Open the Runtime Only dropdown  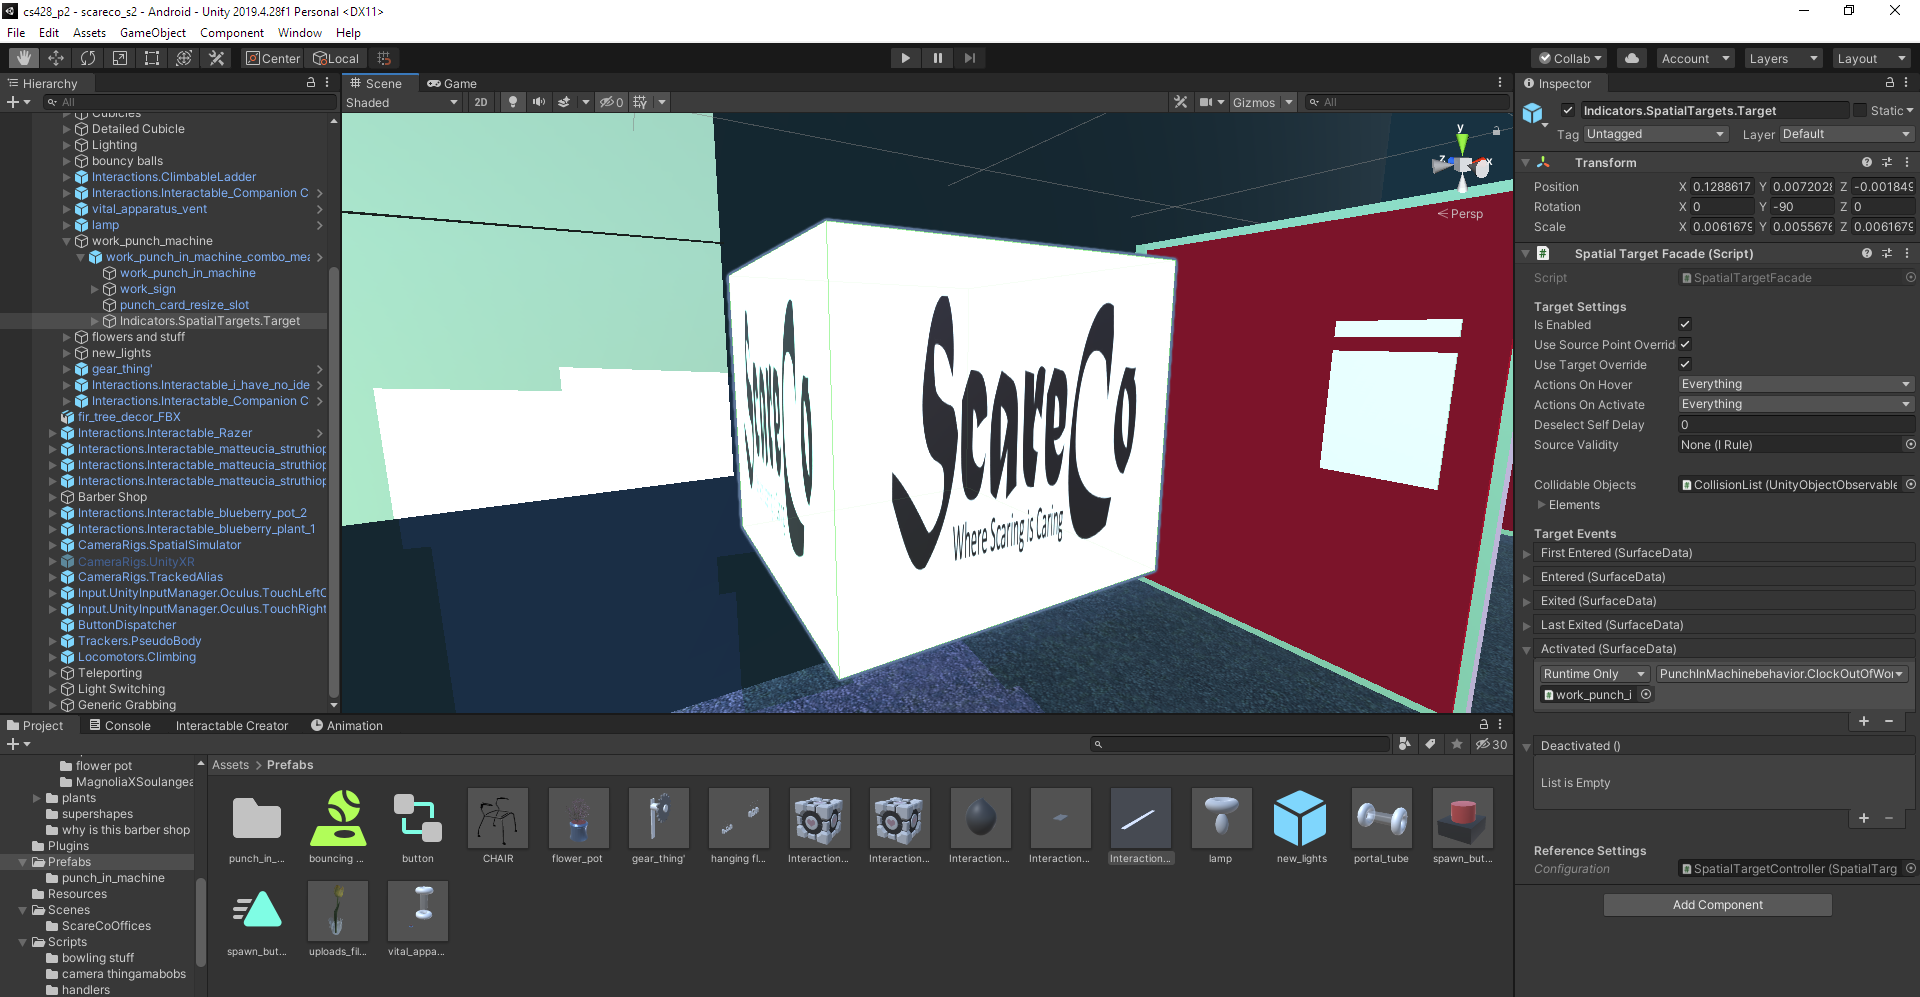1594,674
